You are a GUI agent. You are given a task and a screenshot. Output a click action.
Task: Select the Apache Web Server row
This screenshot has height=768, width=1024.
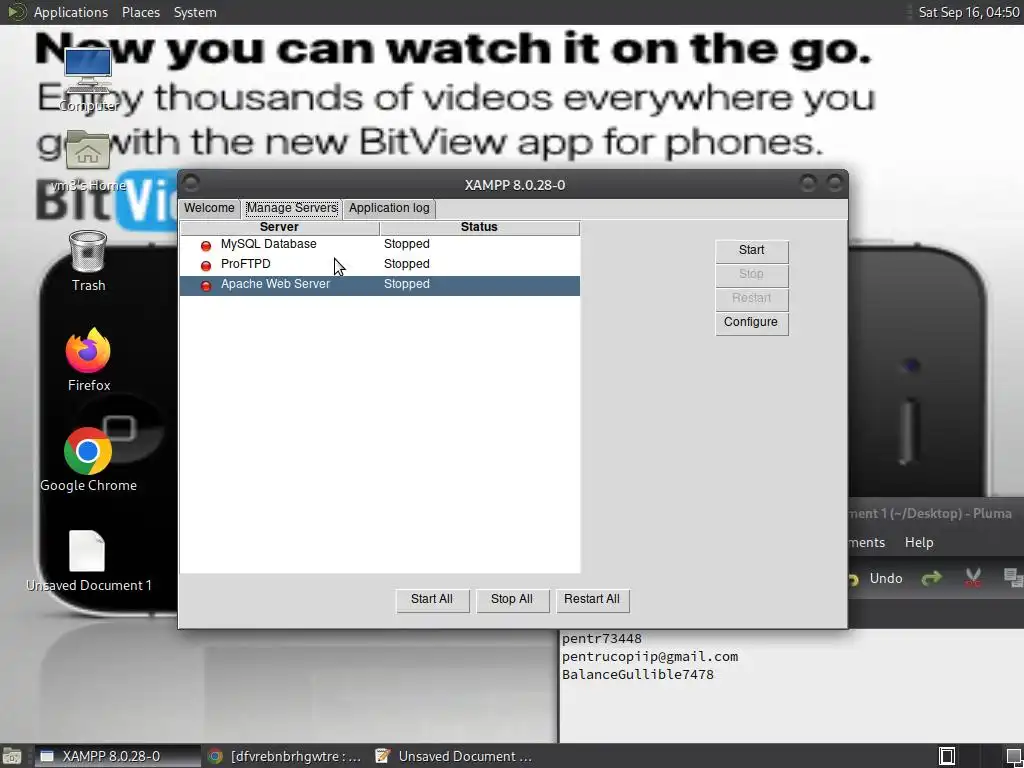click(379, 285)
